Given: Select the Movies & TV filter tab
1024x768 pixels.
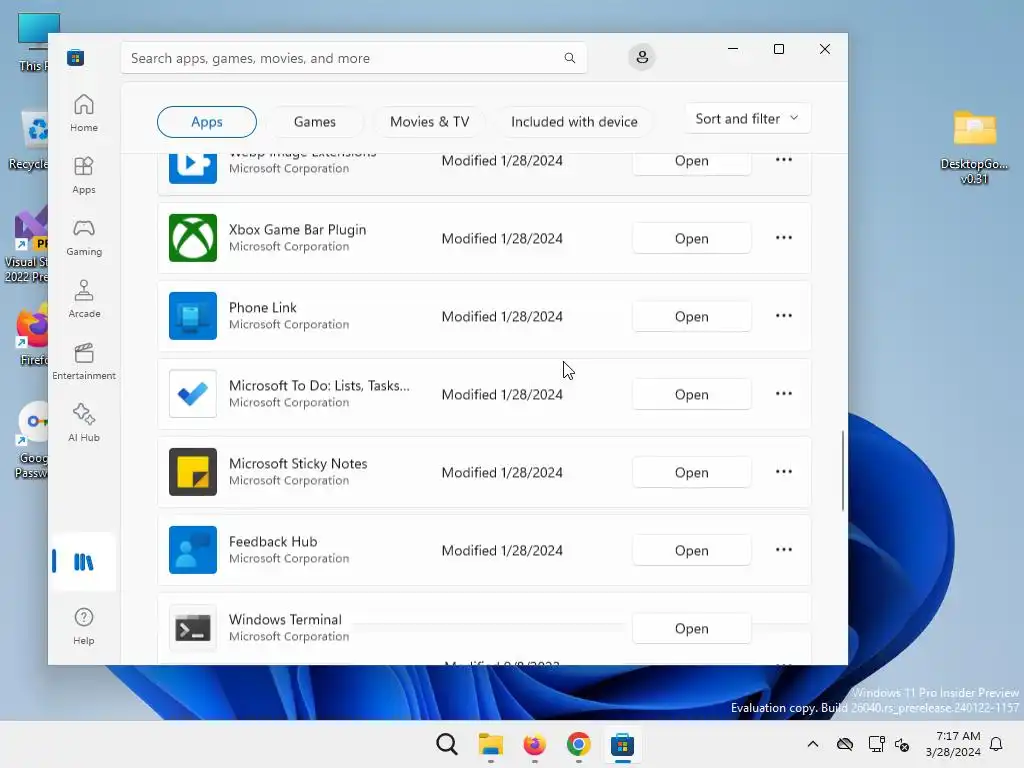Looking at the screenshot, I should click(x=429, y=122).
